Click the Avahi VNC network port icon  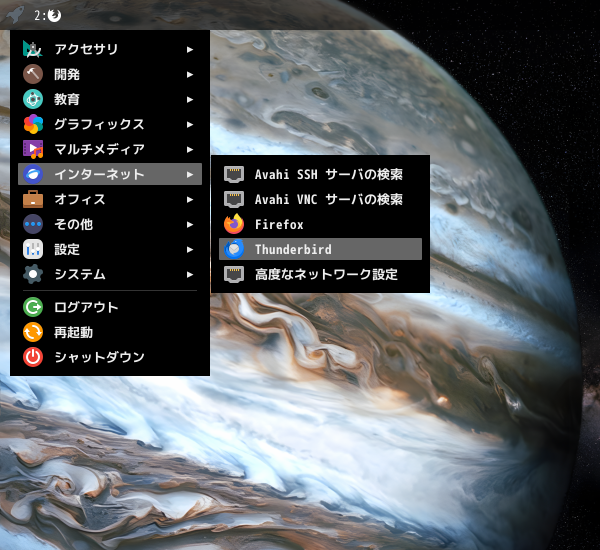[x=234, y=199]
